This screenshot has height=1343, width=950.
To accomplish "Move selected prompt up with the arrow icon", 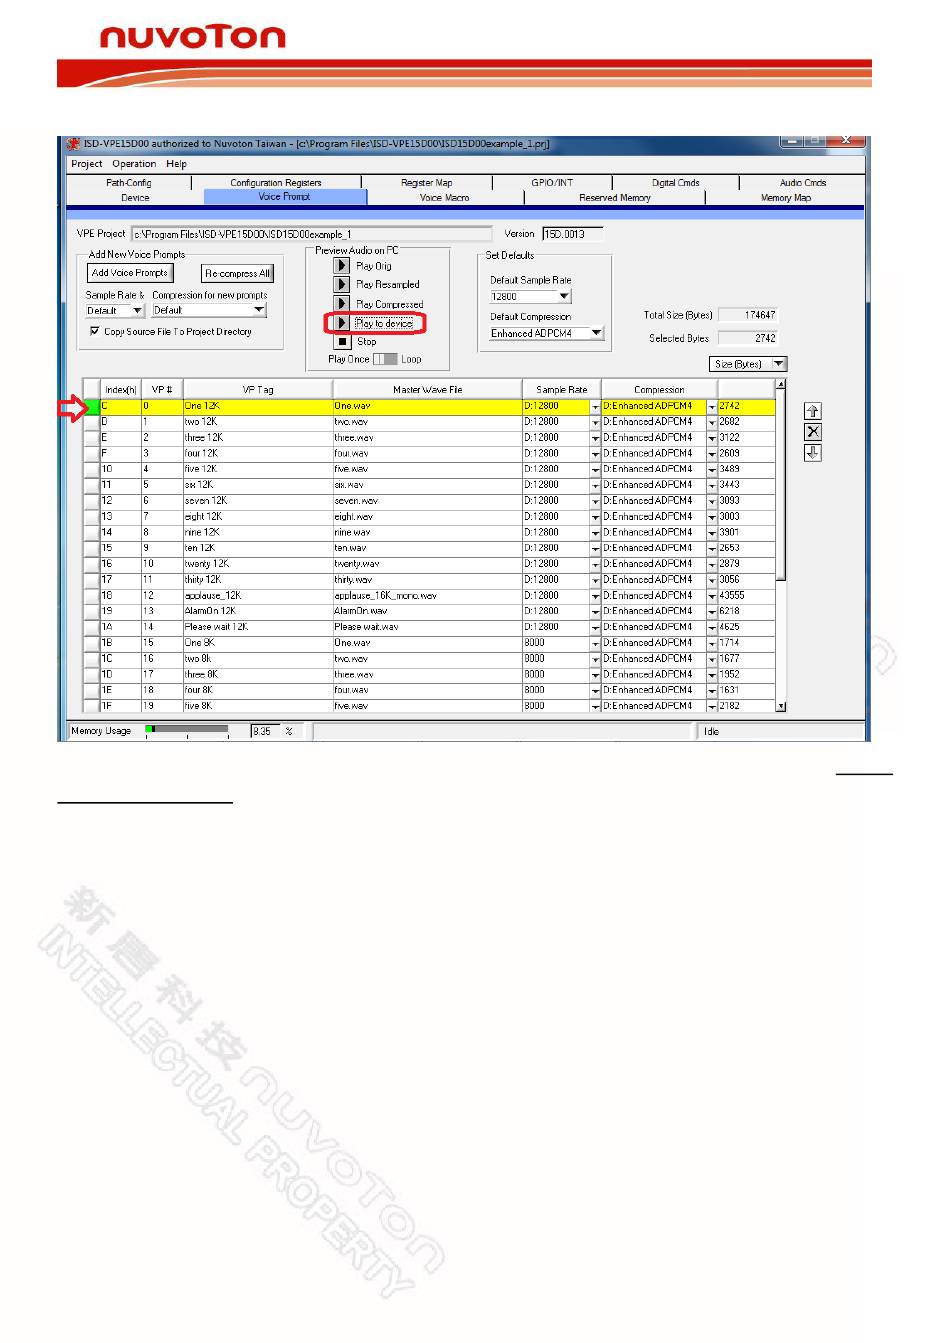I will [813, 411].
